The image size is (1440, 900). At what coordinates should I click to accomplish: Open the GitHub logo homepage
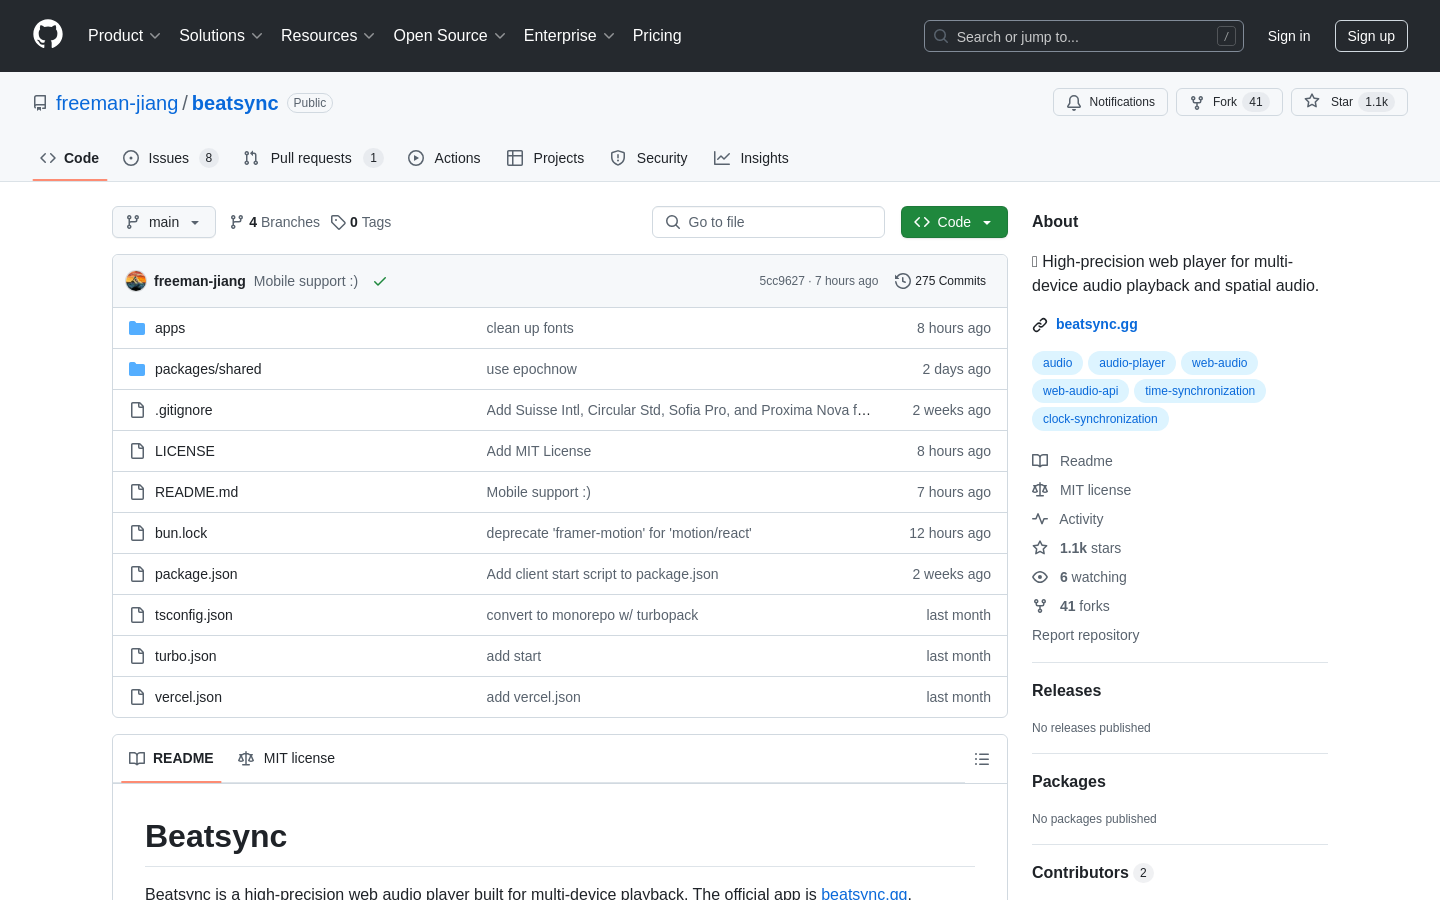click(48, 35)
